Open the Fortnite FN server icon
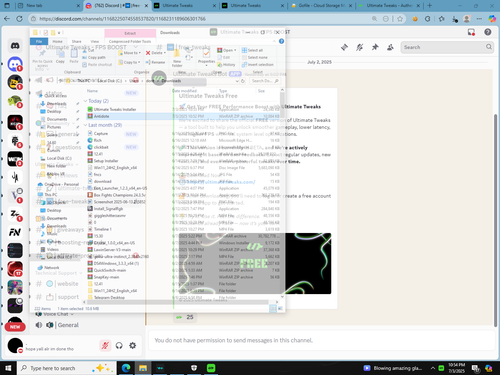The width and height of the screenshot is (500, 375). (x=15, y=232)
